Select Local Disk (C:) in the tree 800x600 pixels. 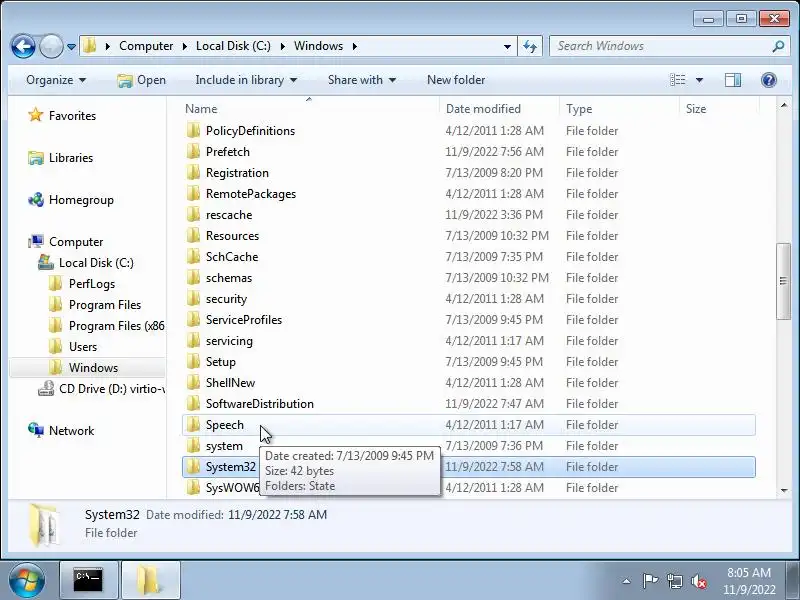point(86,263)
